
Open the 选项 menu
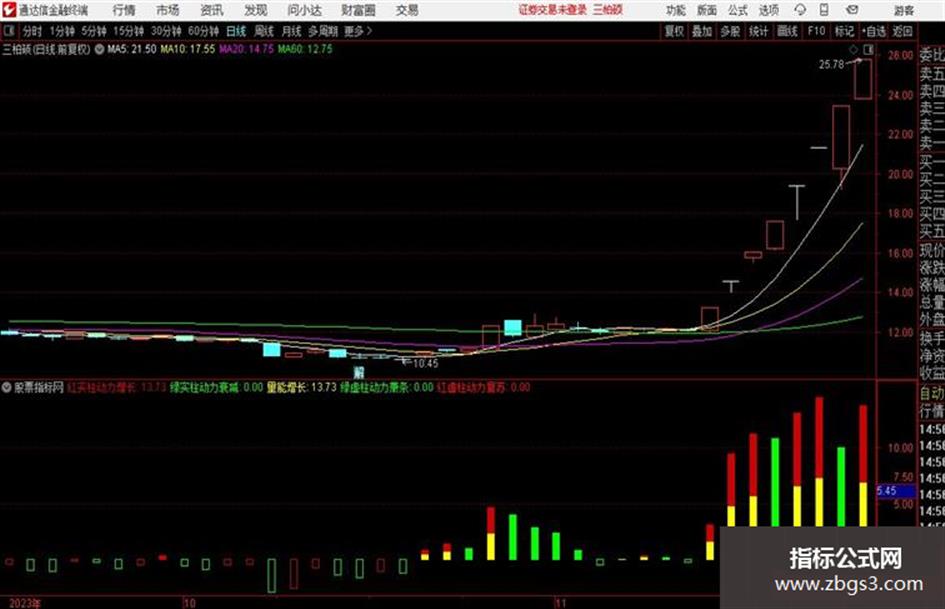(x=769, y=10)
